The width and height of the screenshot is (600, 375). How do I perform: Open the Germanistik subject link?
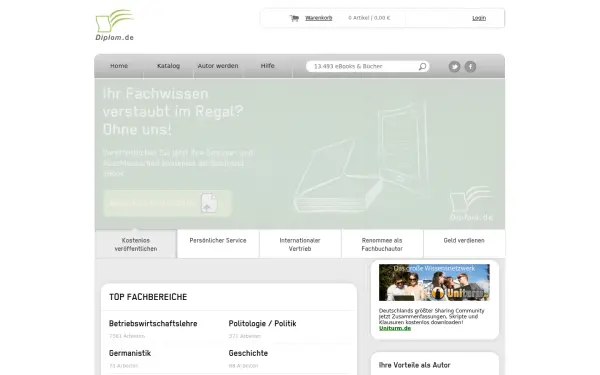pyautogui.click(x=130, y=353)
